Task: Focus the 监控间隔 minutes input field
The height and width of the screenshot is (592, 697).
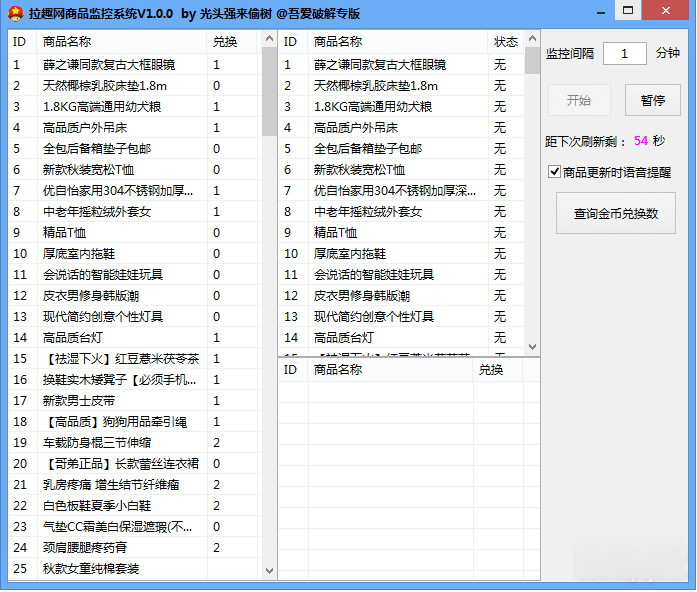Action: 625,54
